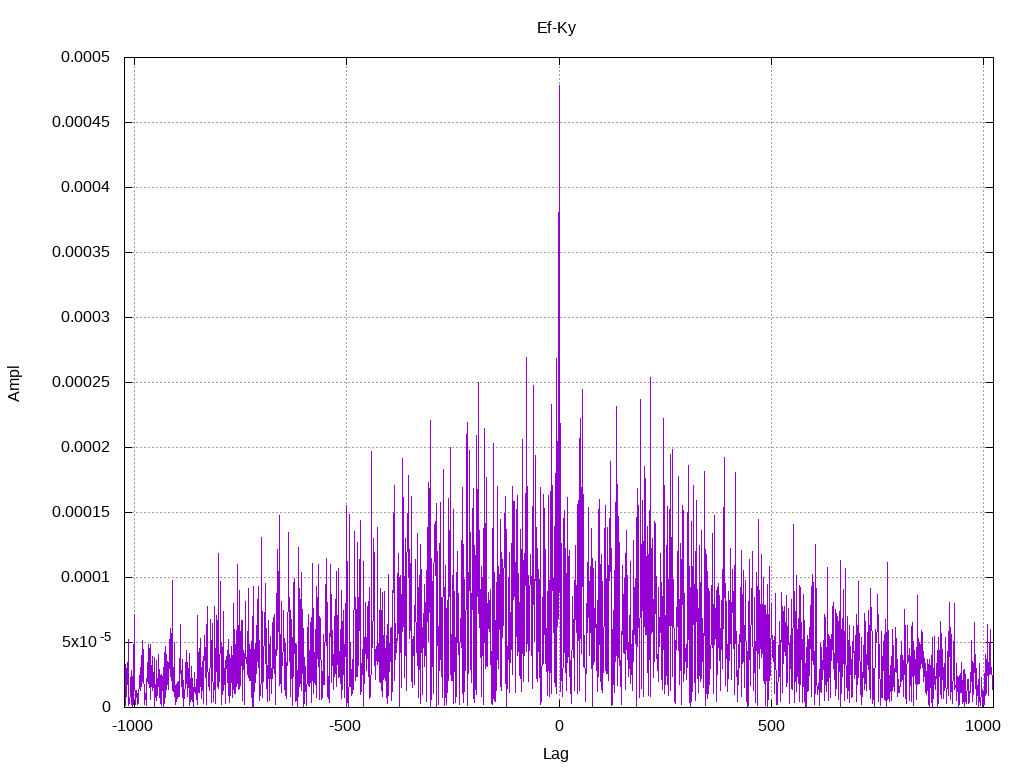1024x768 pixels.
Task: Click y-axis tick label 0.00045
Action: tap(81, 122)
